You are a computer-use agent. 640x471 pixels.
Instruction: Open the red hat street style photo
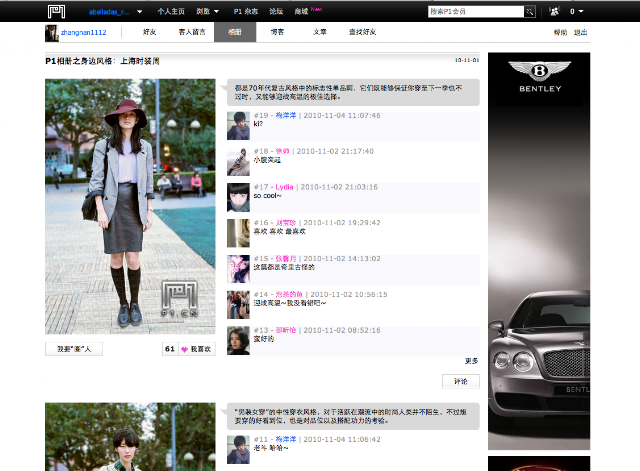pyautogui.click(x=130, y=207)
